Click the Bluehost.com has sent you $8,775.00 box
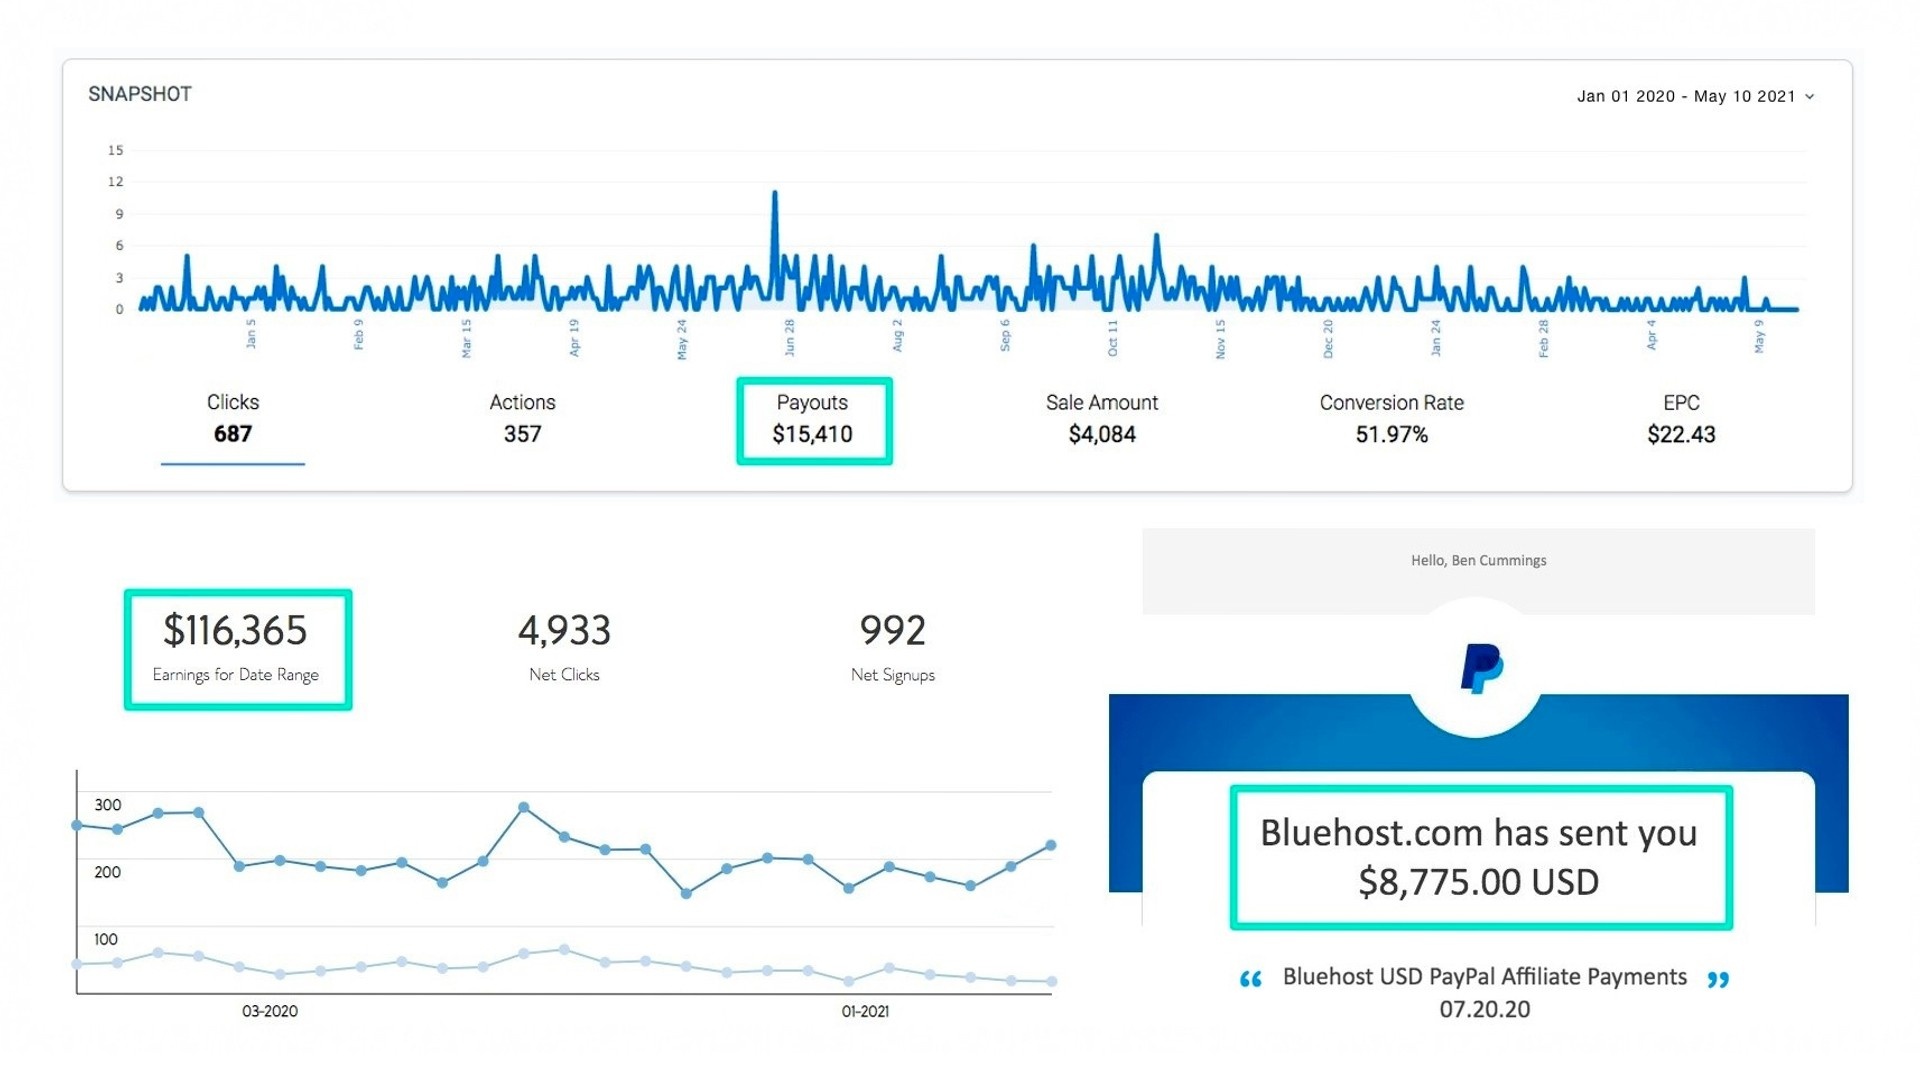 (1480, 857)
